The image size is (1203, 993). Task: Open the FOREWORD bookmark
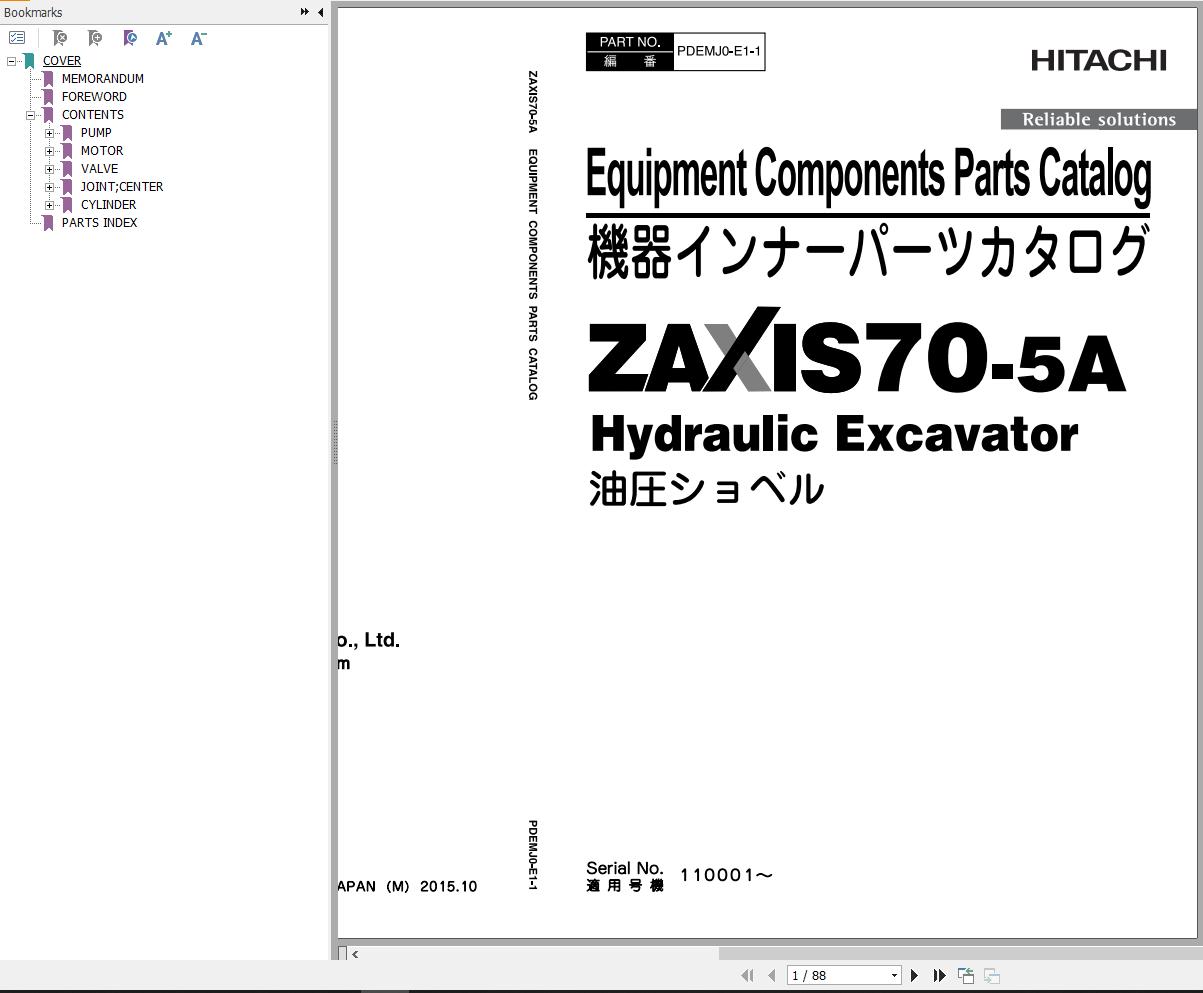(x=94, y=97)
